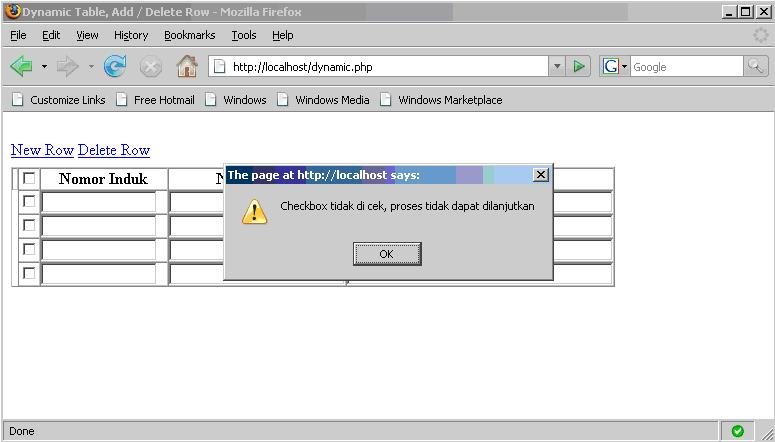Image resolution: width=775 pixels, height=442 pixels.
Task: Click the grayed Forward arrow icon
Action: point(67,66)
